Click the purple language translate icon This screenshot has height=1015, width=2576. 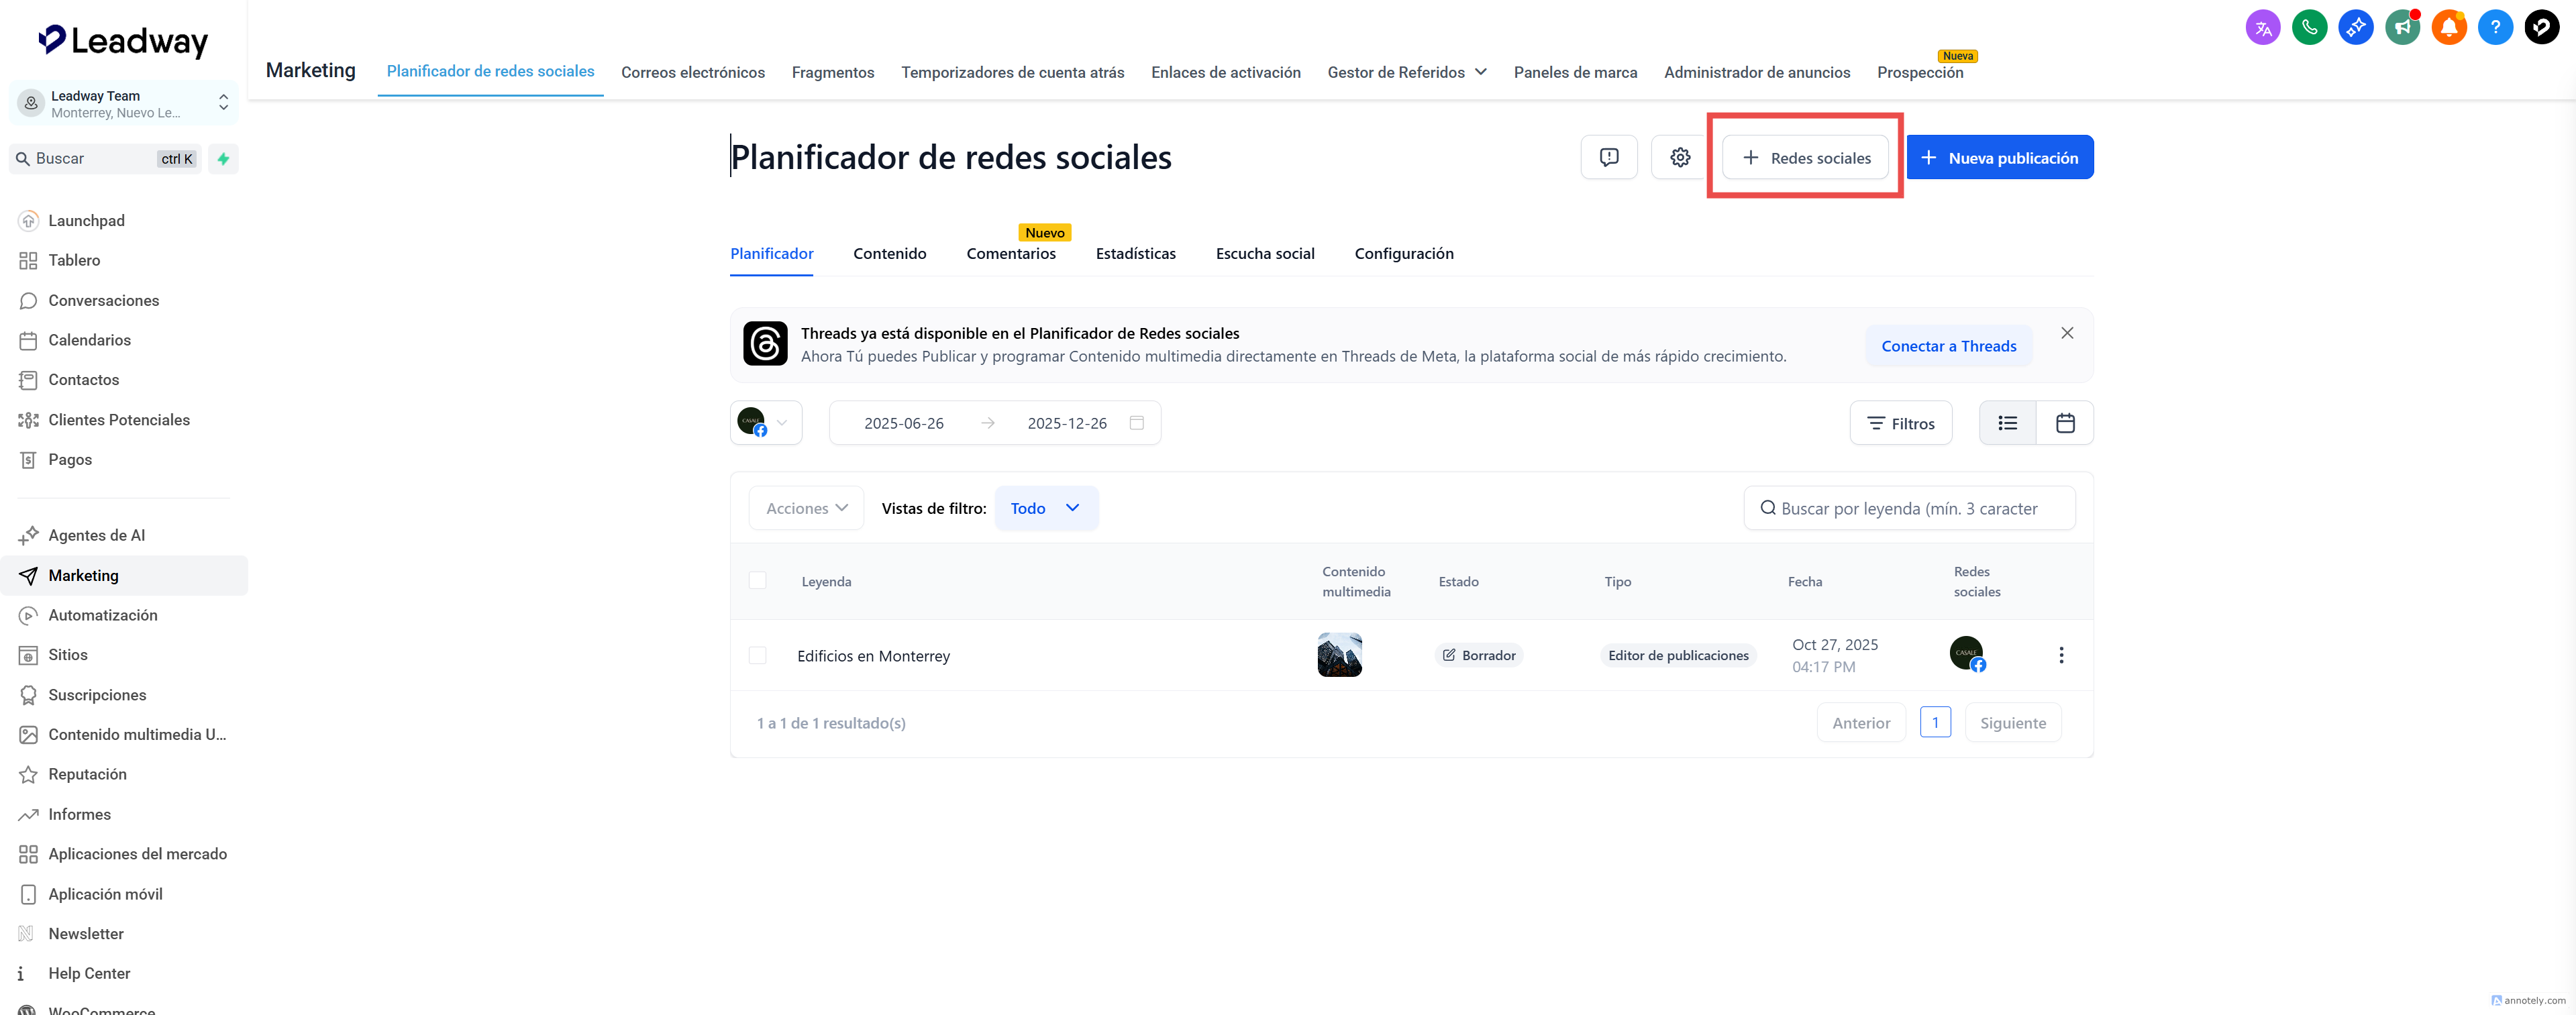pos(2263,27)
